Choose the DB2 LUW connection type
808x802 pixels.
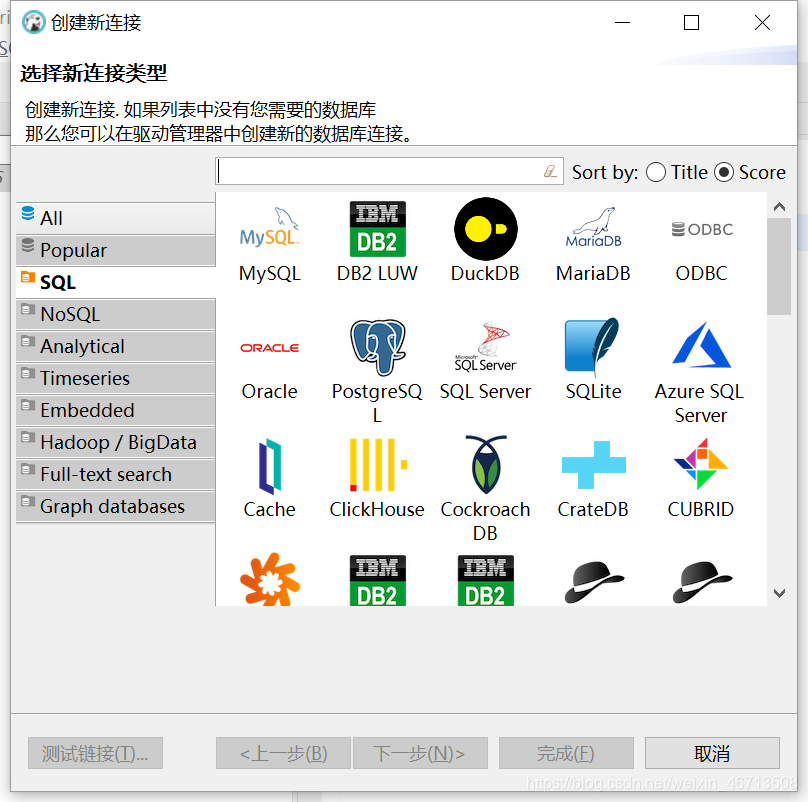coord(377,229)
